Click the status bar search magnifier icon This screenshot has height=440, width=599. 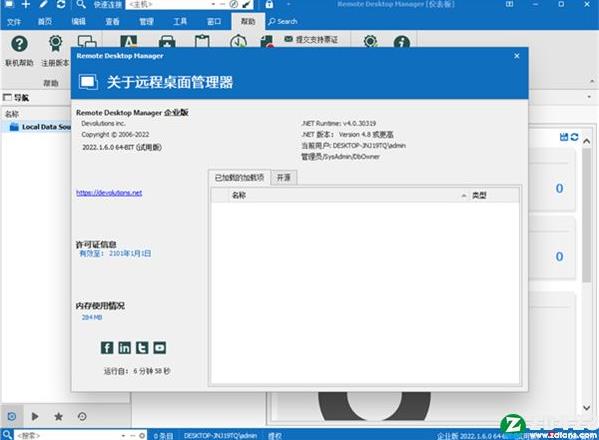point(6,435)
